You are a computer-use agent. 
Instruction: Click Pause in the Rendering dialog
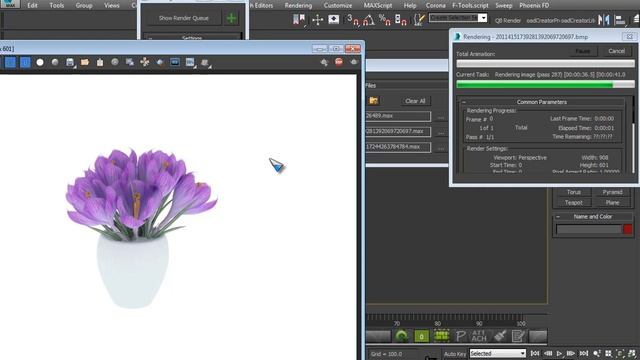(x=583, y=51)
